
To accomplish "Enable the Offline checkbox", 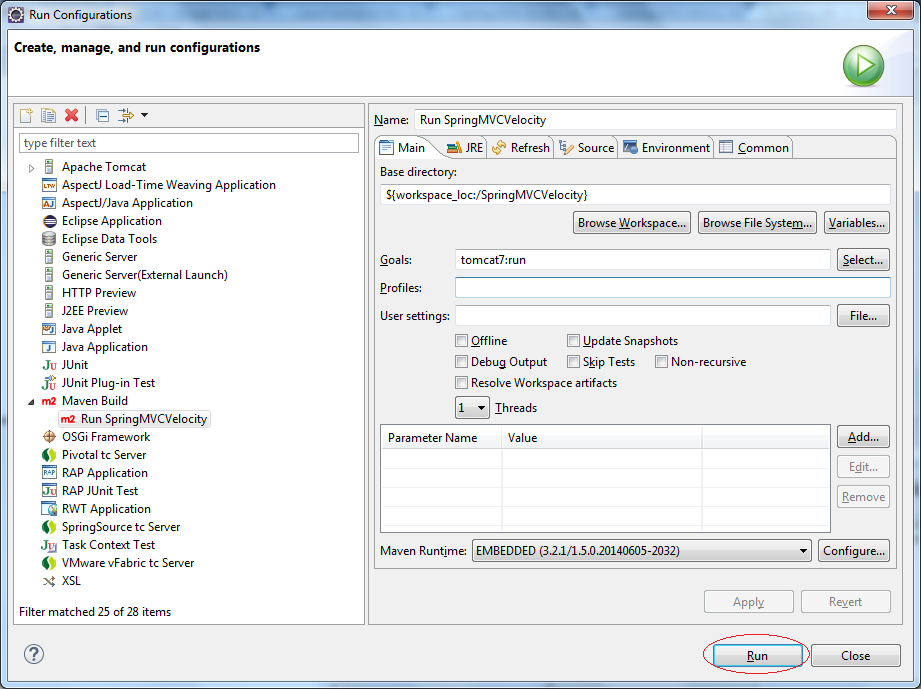I will 462,341.
